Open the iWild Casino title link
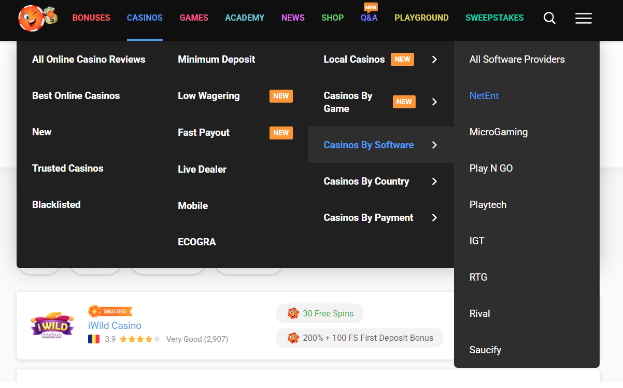Viewport: 623px width, 388px height. 114,326
